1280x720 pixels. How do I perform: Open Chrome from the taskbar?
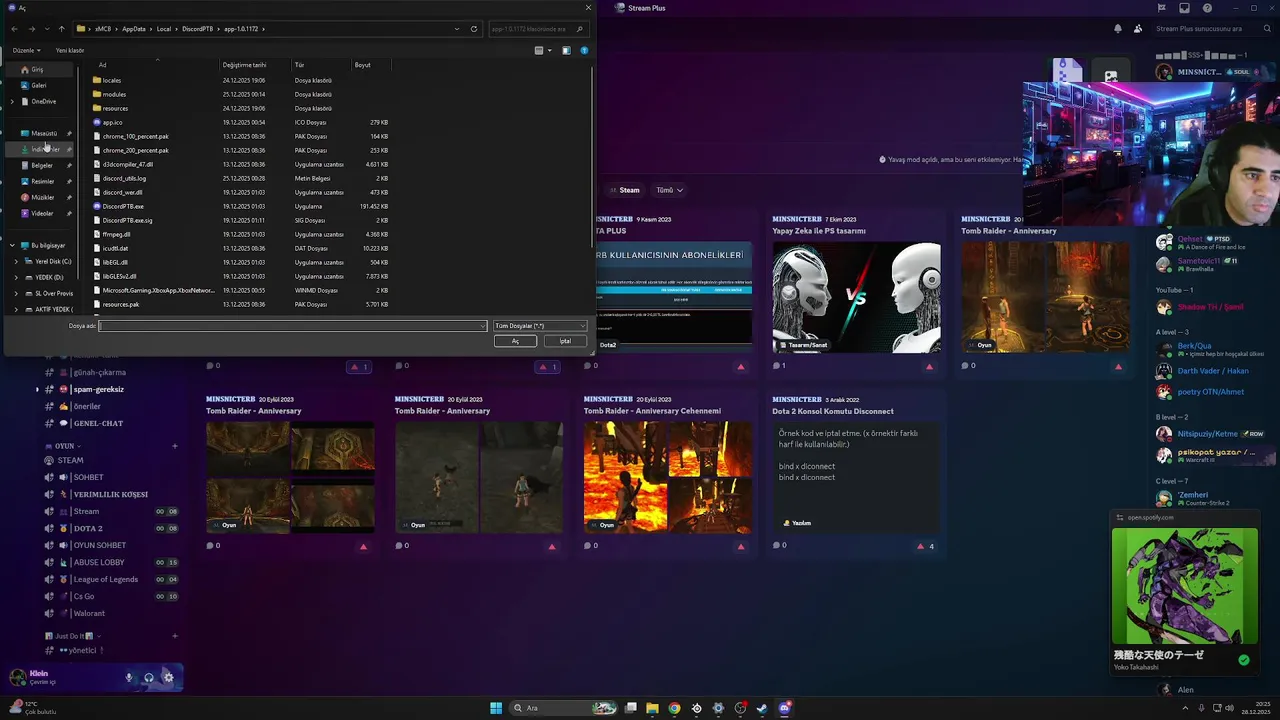(x=674, y=708)
